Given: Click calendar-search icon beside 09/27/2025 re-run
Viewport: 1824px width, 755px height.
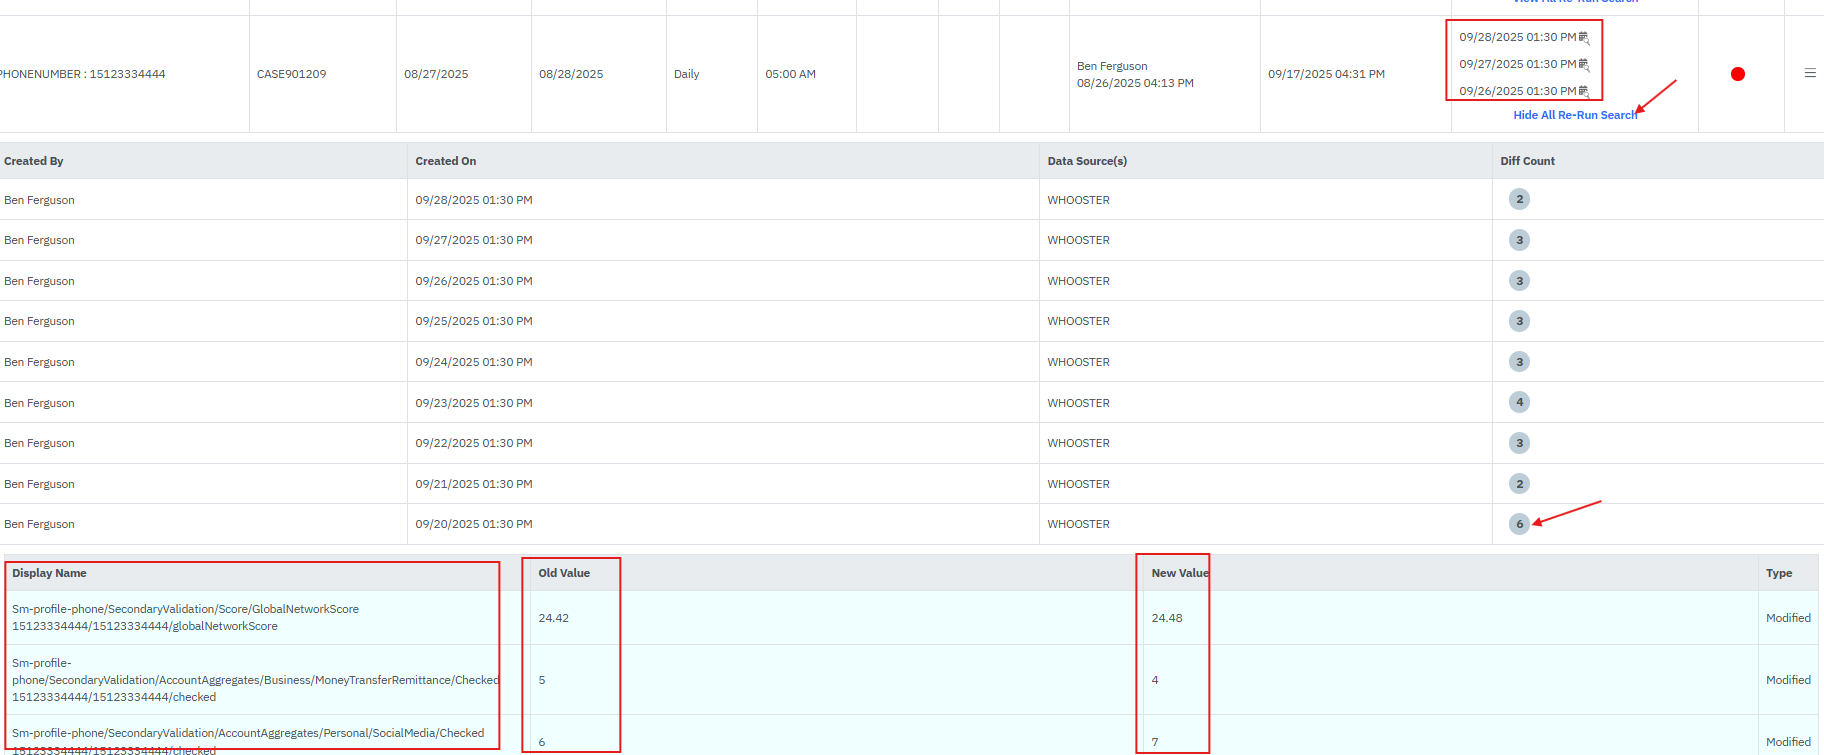Looking at the screenshot, I should coord(1584,65).
